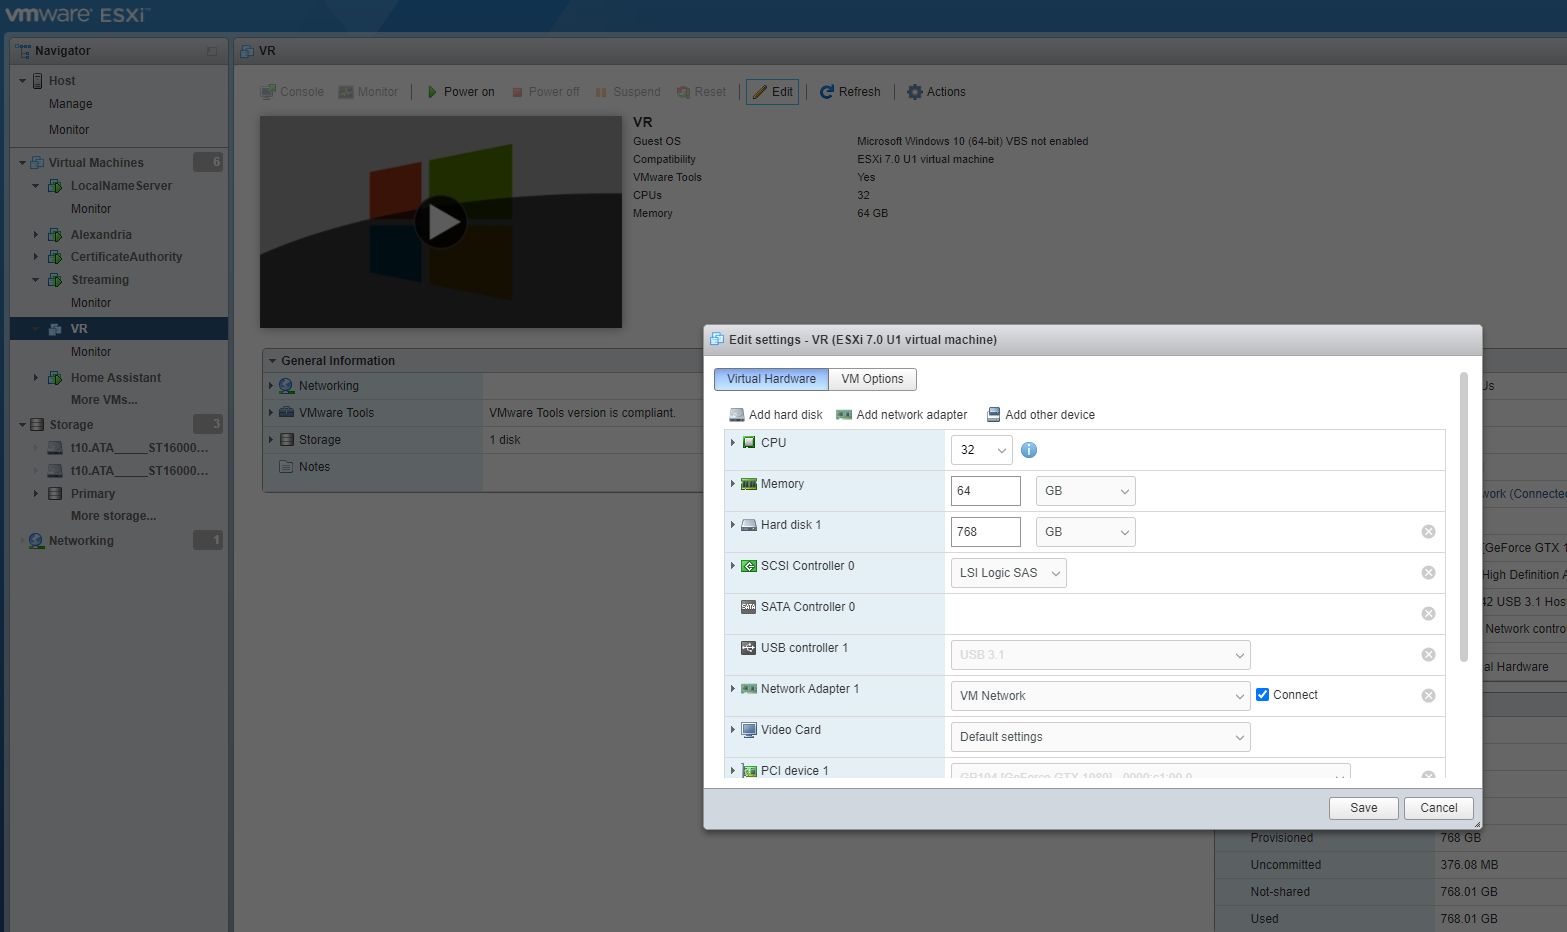1567x932 pixels.
Task: Click the Add network adapter icon
Action: pyautogui.click(x=844, y=415)
